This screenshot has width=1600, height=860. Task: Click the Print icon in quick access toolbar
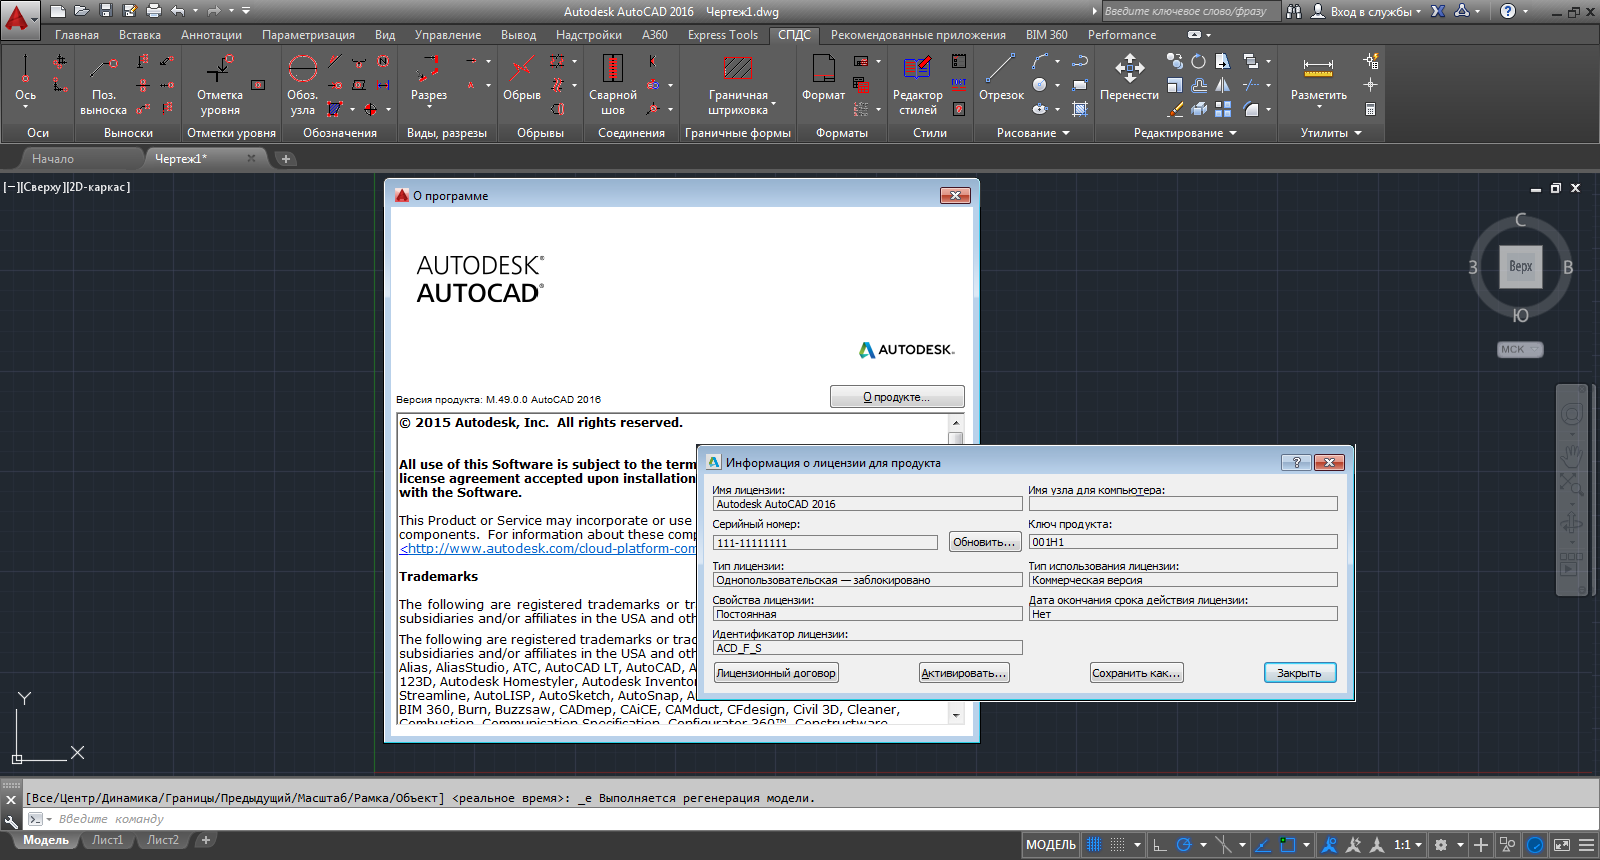pyautogui.click(x=154, y=11)
